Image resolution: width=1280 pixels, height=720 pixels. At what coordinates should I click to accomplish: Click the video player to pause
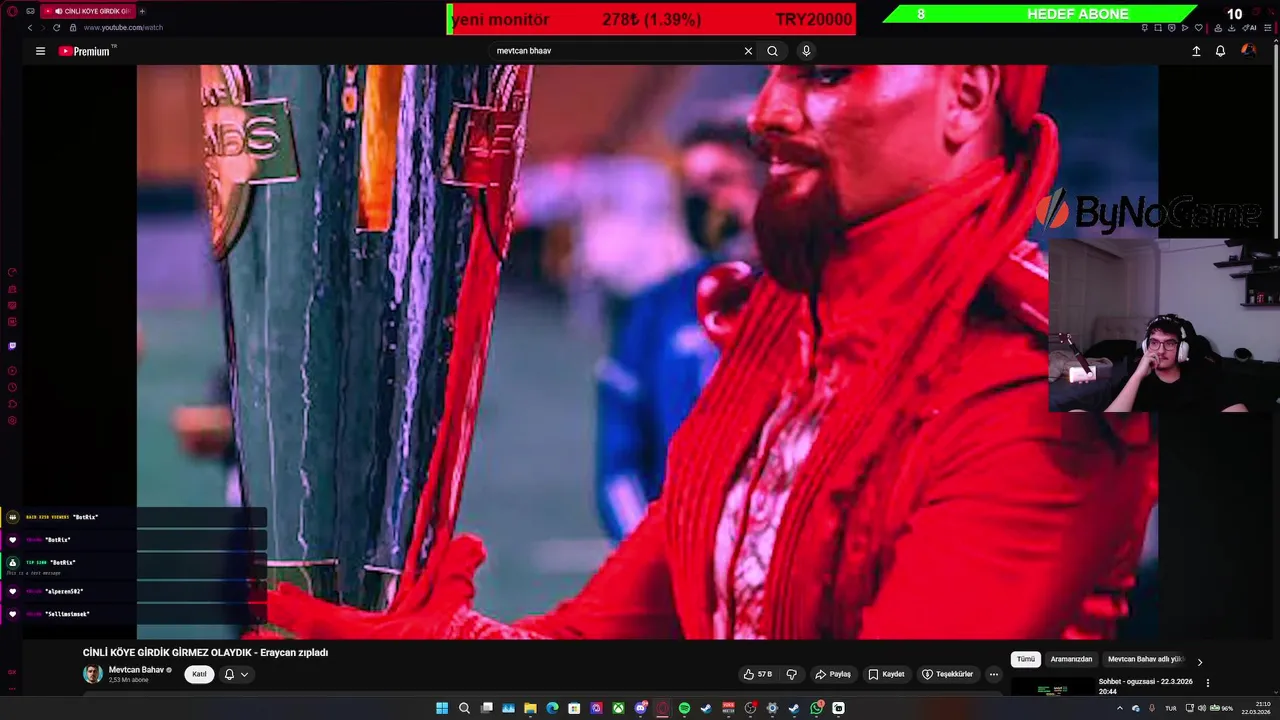coord(647,352)
